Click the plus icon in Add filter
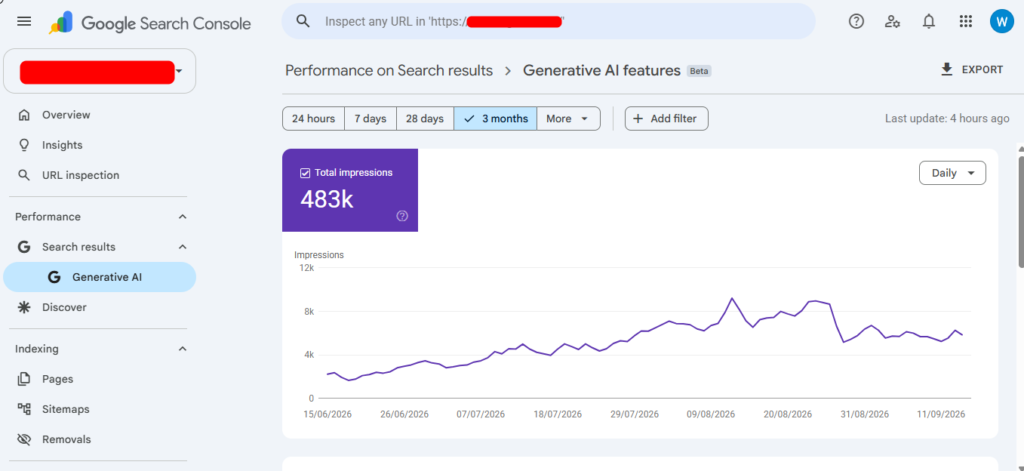This screenshot has width=1024, height=471. point(638,119)
